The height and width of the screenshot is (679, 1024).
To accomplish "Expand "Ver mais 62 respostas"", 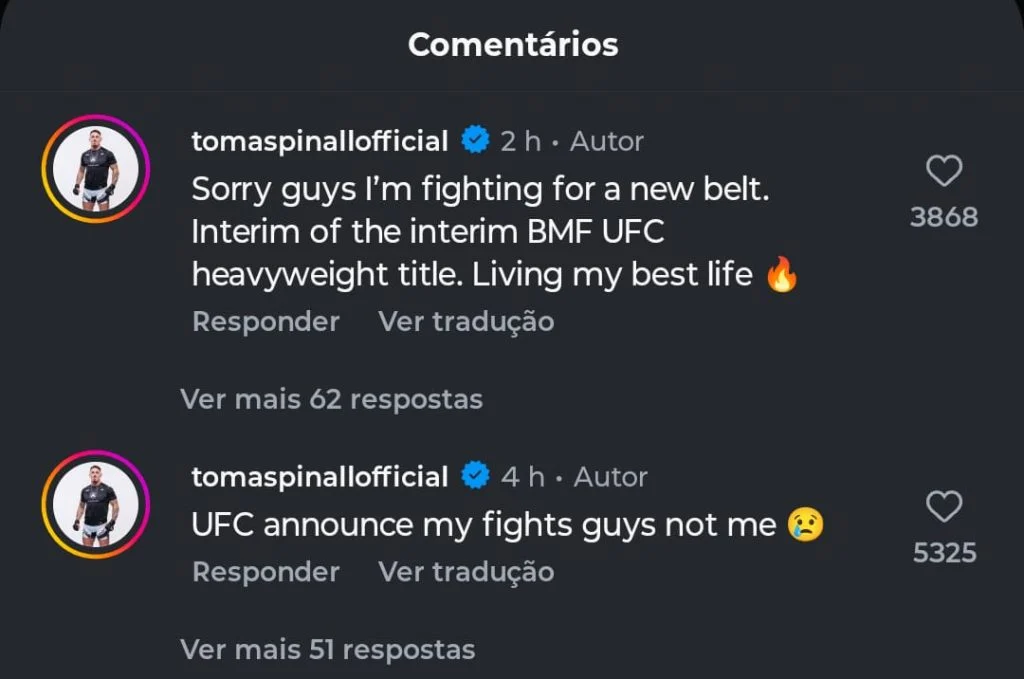I will pos(331,399).
